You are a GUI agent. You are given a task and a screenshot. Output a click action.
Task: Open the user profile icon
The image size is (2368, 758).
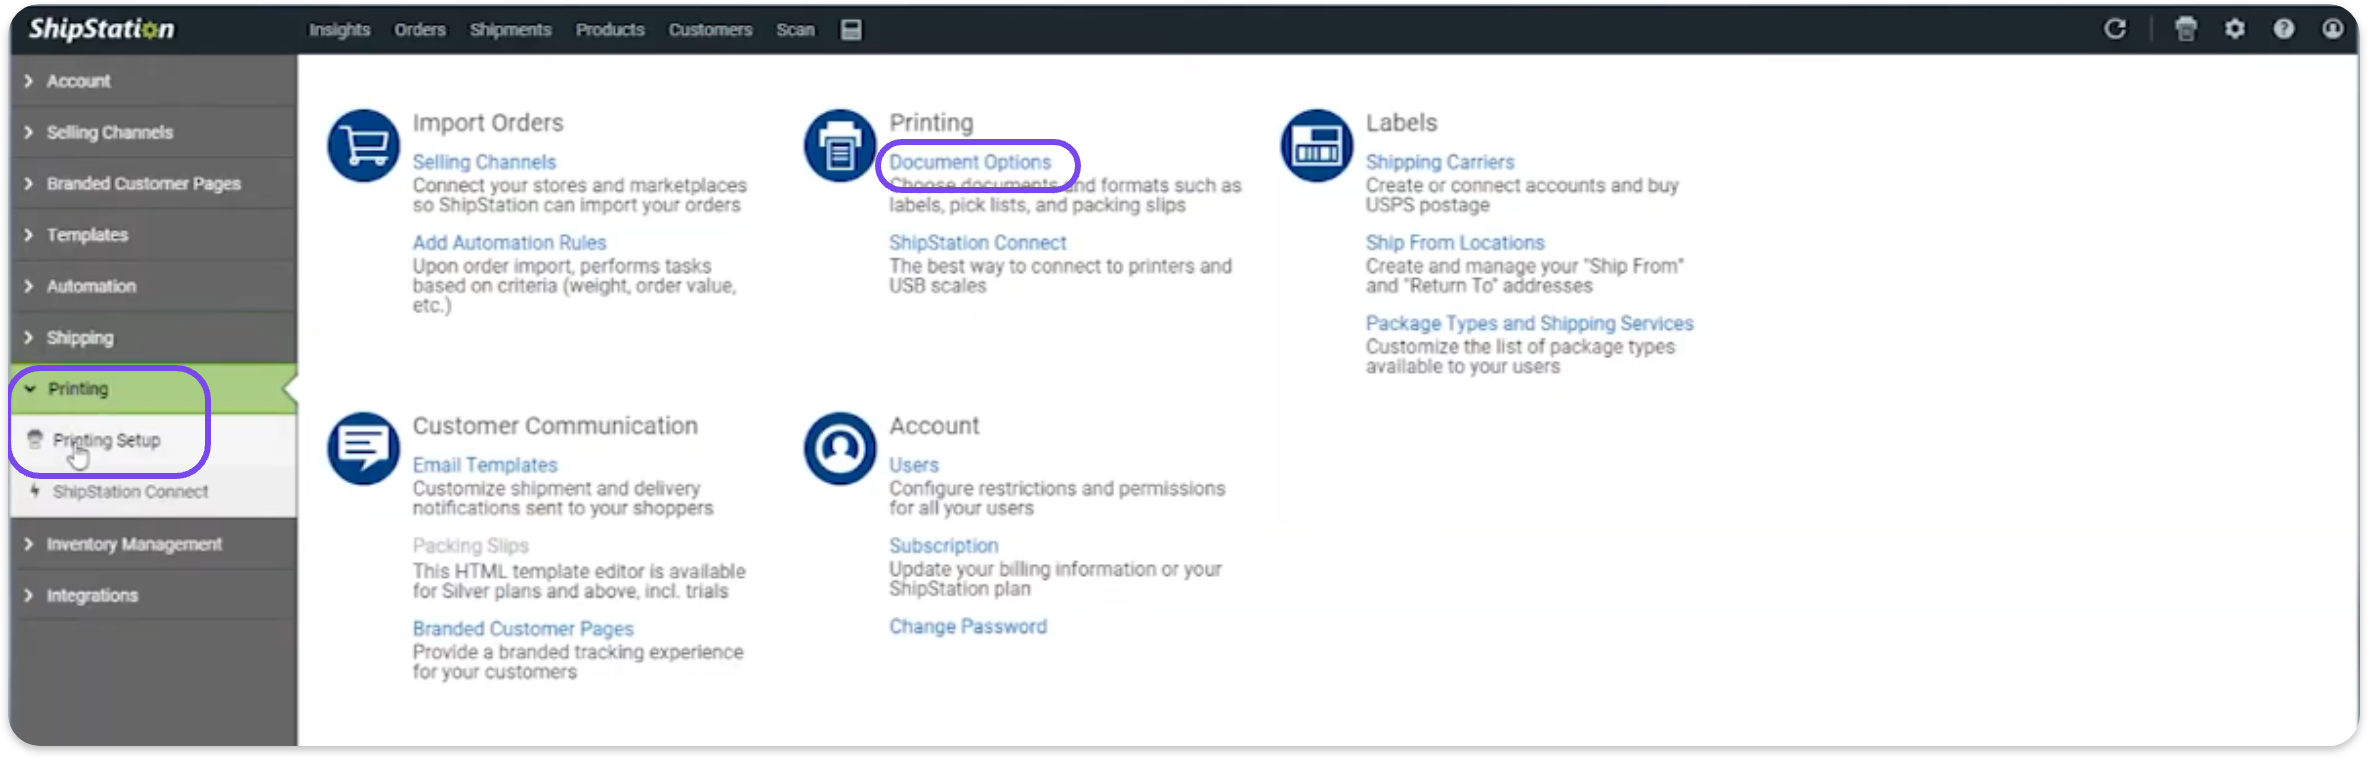click(x=2332, y=29)
